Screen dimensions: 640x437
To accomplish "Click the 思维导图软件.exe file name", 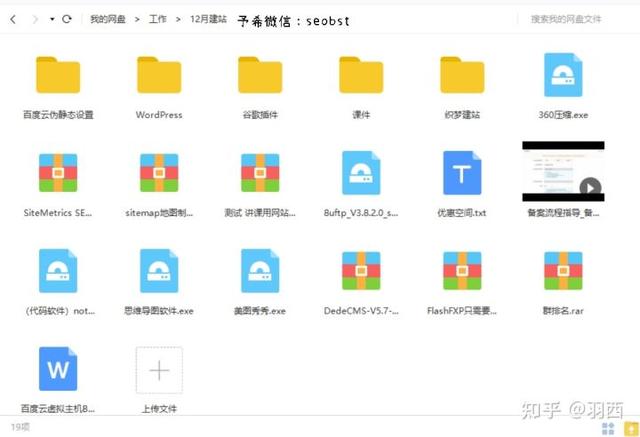I will [159, 311].
